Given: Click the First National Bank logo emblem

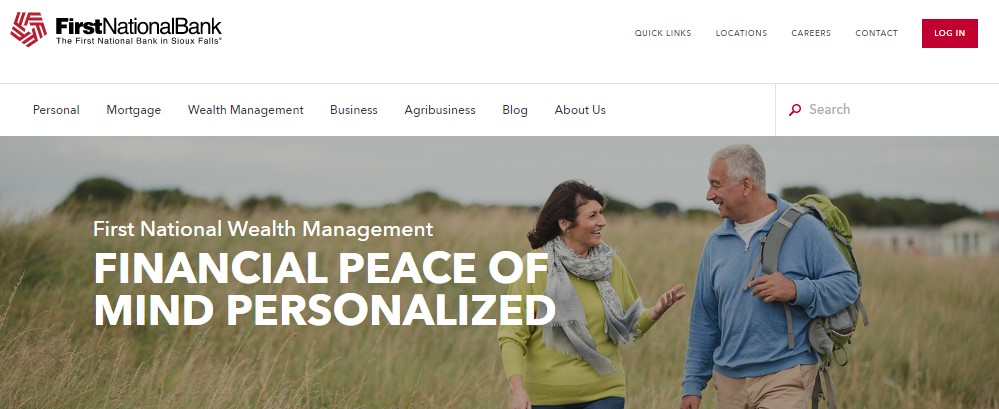Looking at the screenshot, I should point(29,29).
